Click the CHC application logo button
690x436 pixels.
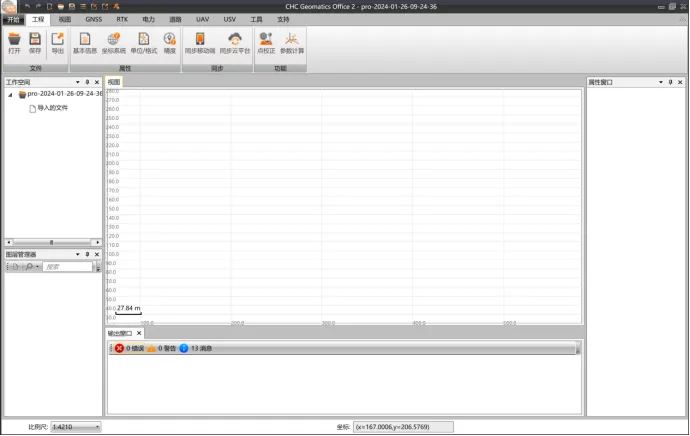pyautogui.click(x=9, y=7)
